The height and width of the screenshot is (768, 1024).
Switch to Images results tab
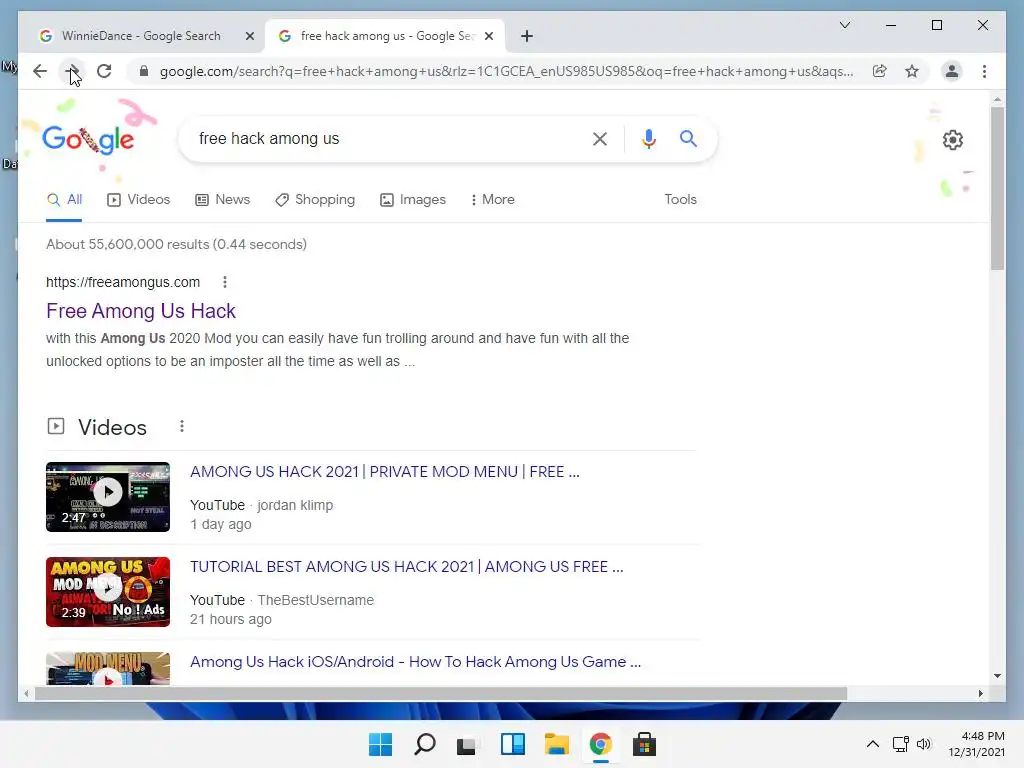pos(413,200)
